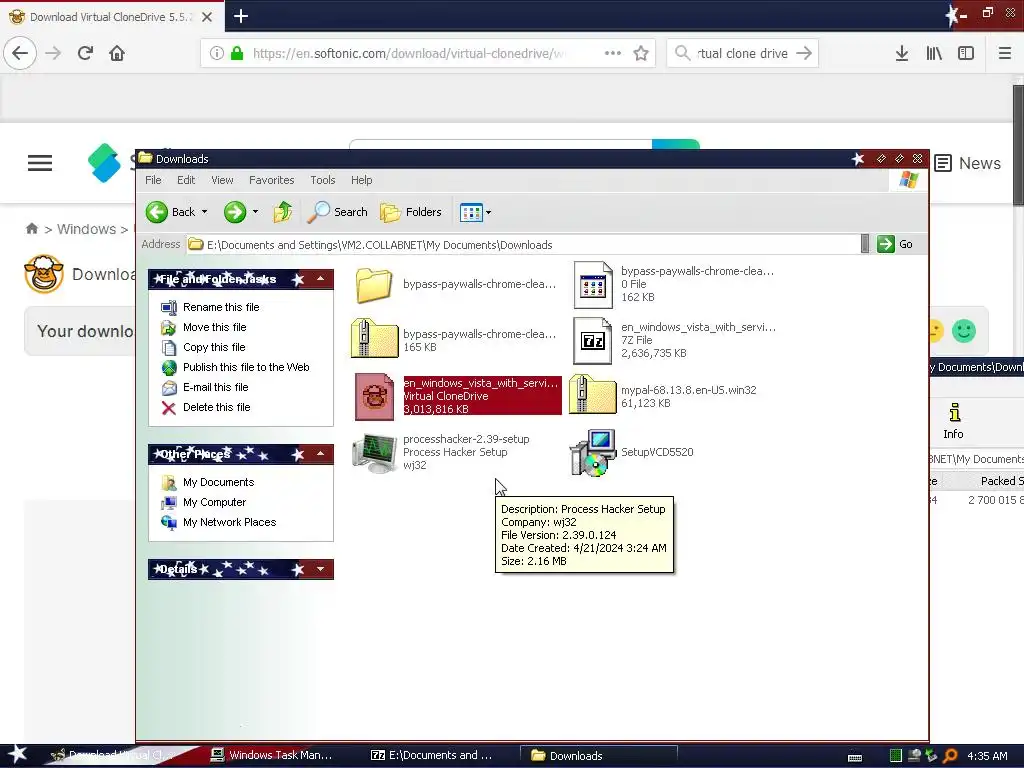This screenshot has width=1024, height=768.
Task: Click the Explorer address path field
Action: [523, 245]
